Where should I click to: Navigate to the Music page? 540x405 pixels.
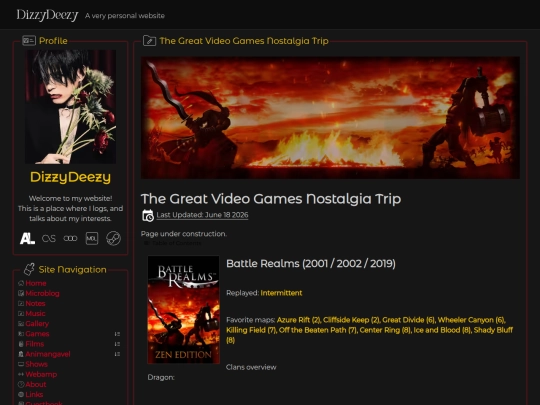click(x=35, y=313)
